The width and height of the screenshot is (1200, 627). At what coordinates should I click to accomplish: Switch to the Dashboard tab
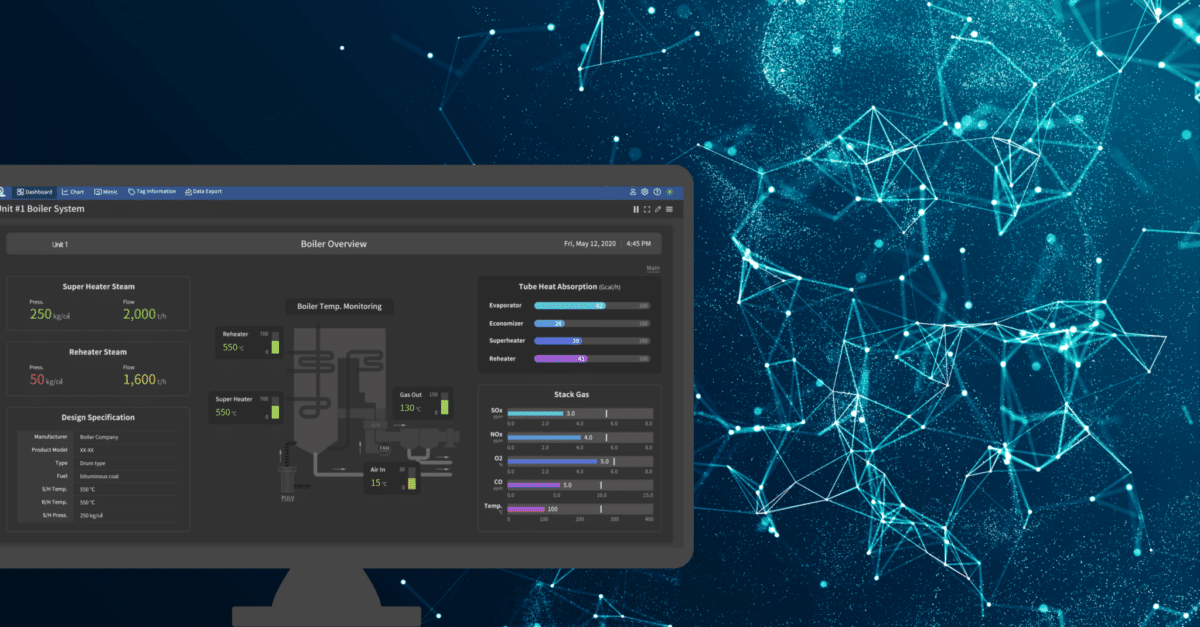[35, 191]
